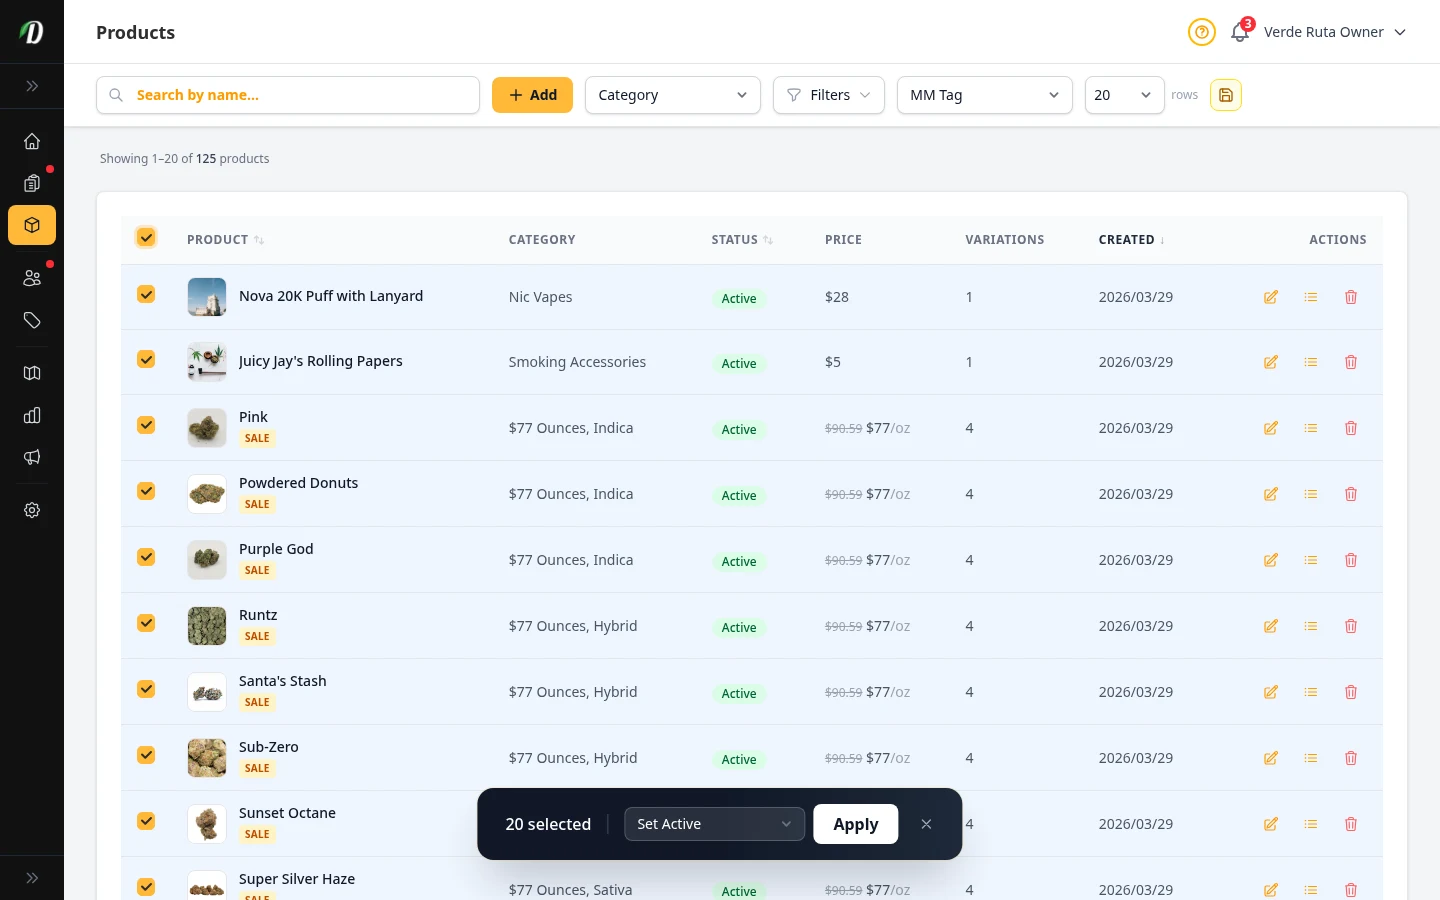The image size is (1440, 900).
Task: Click the Apply button in bulk action bar
Action: coord(855,824)
